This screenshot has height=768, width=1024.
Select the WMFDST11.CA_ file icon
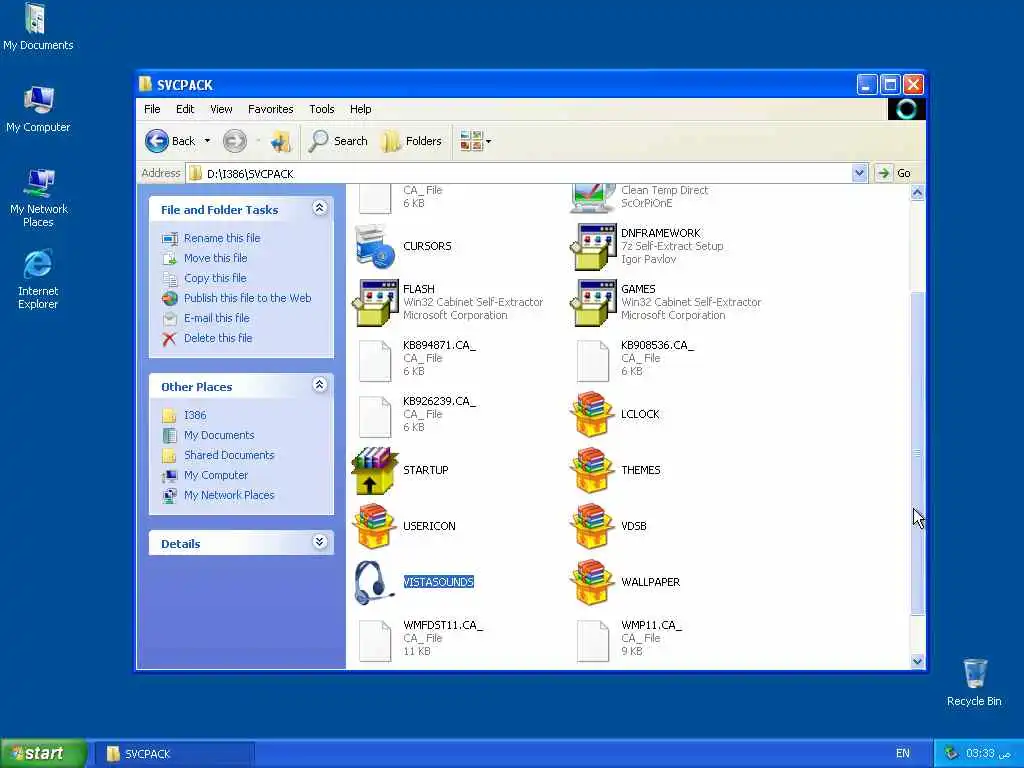click(x=376, y=641)
